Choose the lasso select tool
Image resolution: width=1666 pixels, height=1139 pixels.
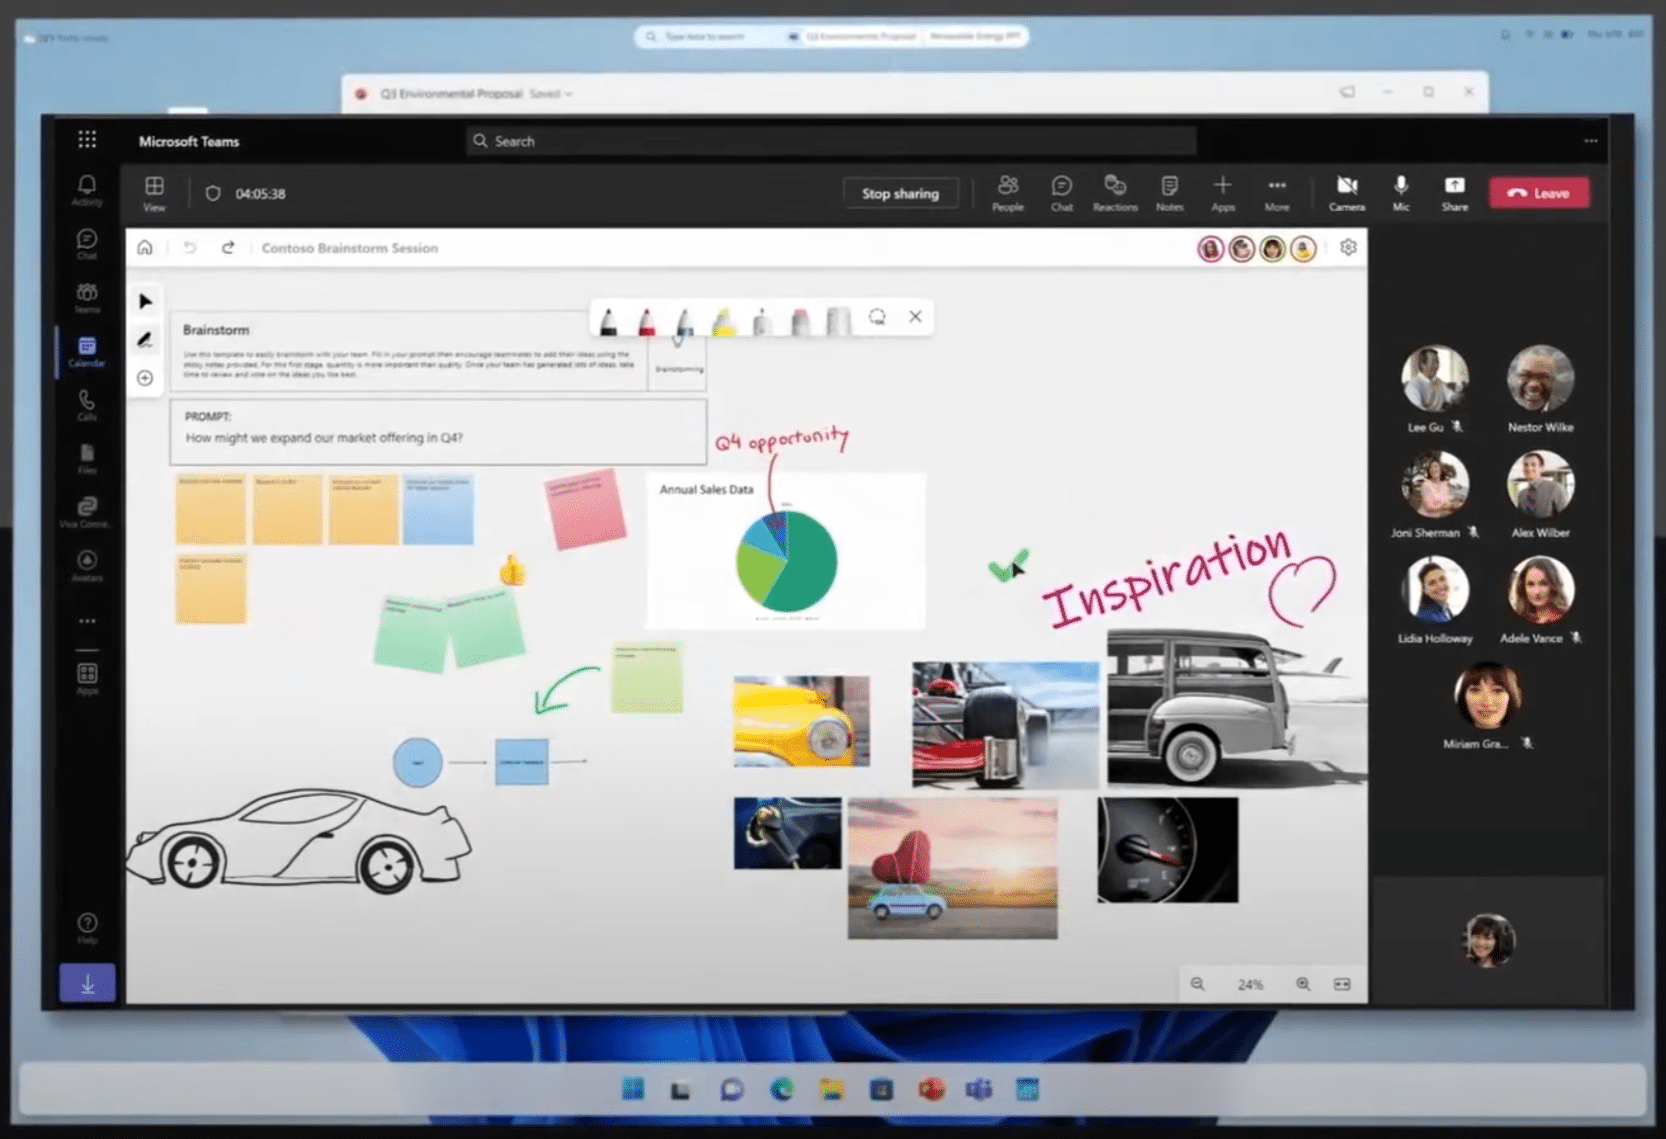(877, 317)
